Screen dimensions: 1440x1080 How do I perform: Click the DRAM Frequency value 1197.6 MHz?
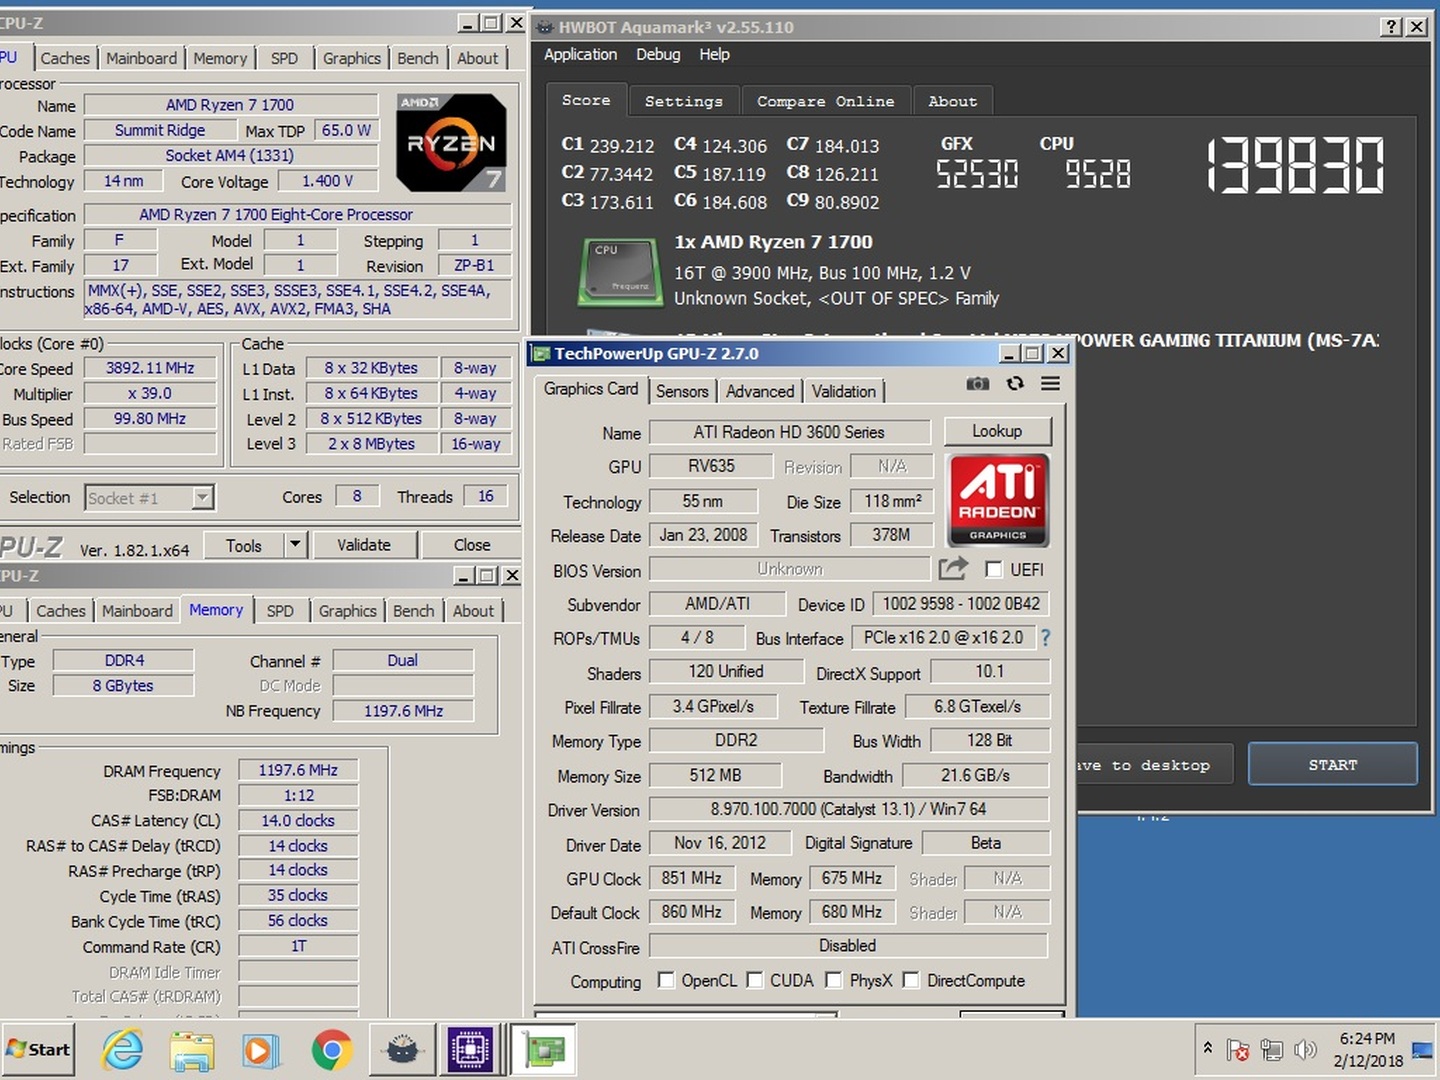point(298,770)
